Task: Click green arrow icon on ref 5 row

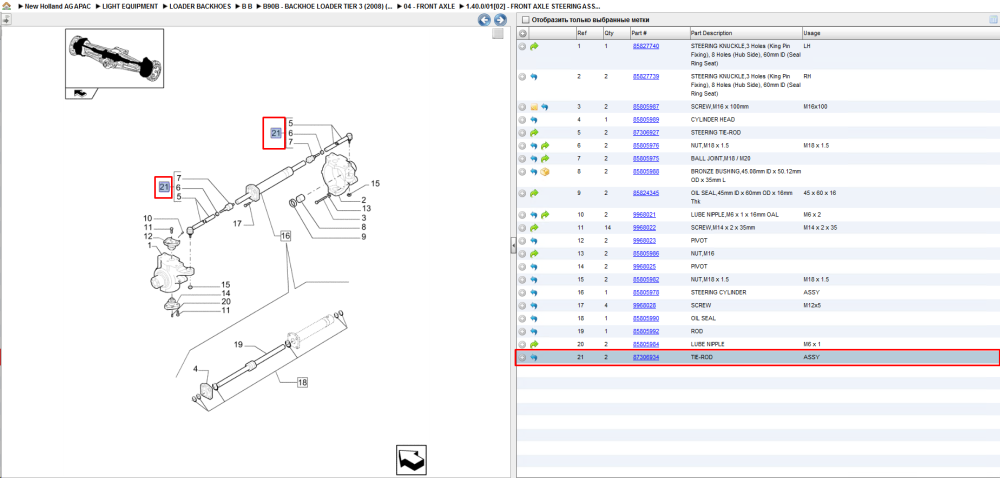Action: pos(534,133)
